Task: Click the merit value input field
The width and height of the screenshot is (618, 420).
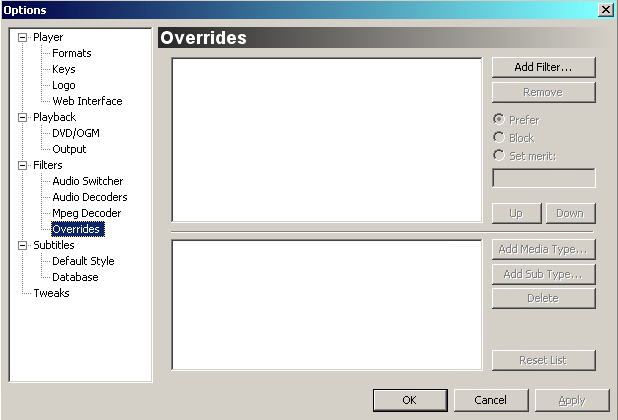Action: tap(544, 178)
